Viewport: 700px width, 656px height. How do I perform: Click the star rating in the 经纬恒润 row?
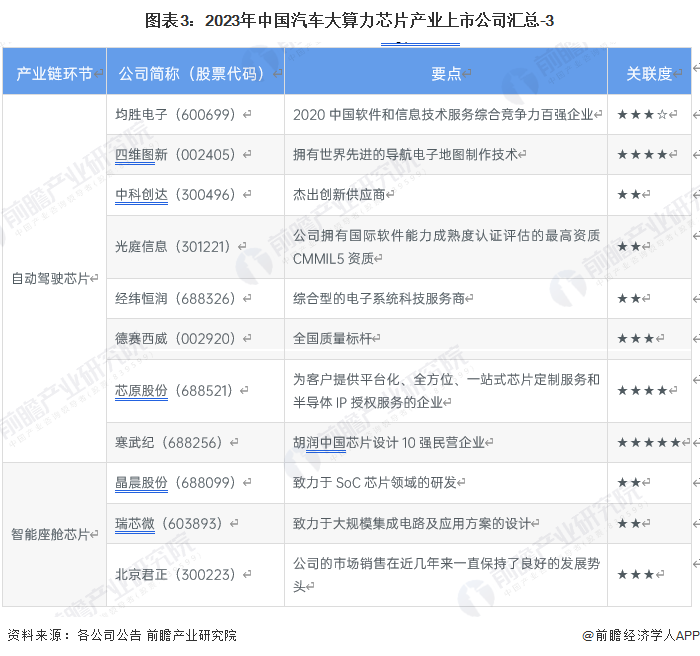coord(629,298)
